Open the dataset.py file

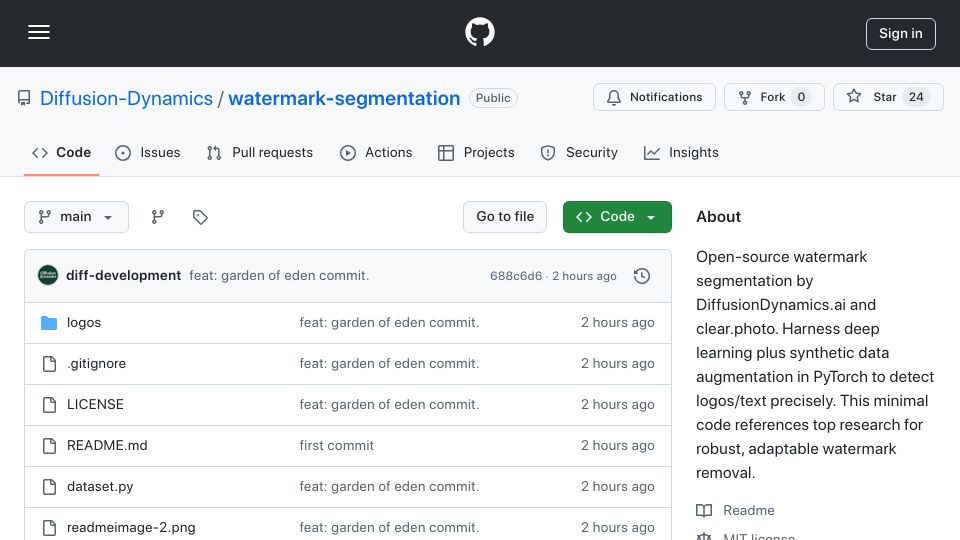point(100,487)
